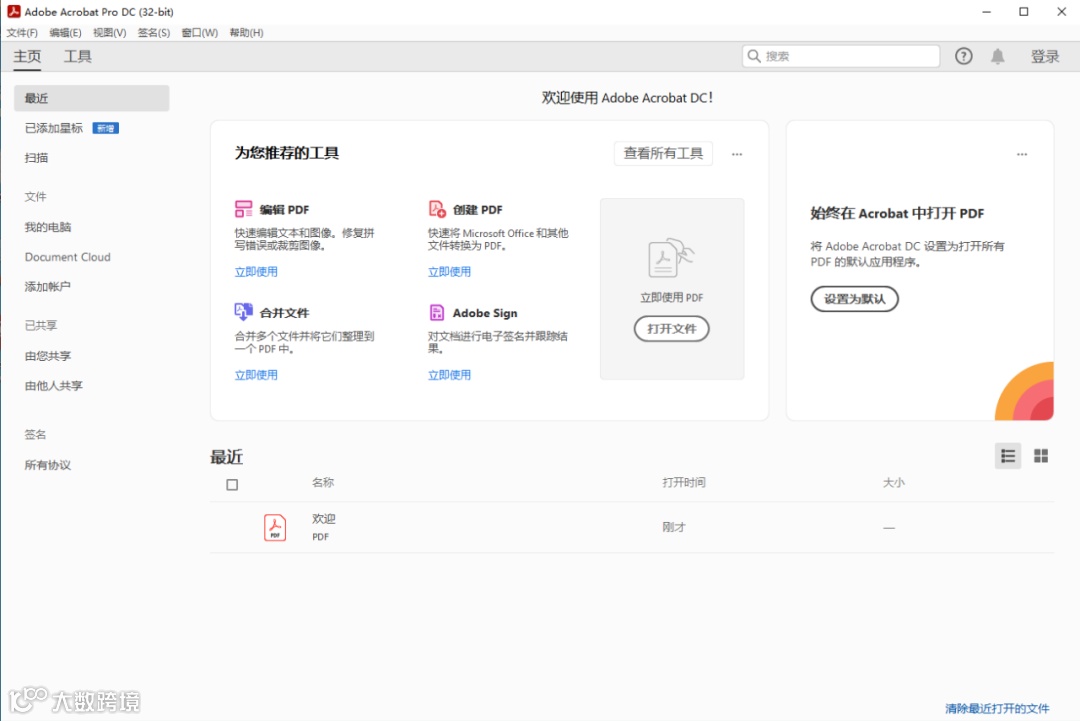
Task: Focus the 搜索 search field
Action: click(841, 56)
